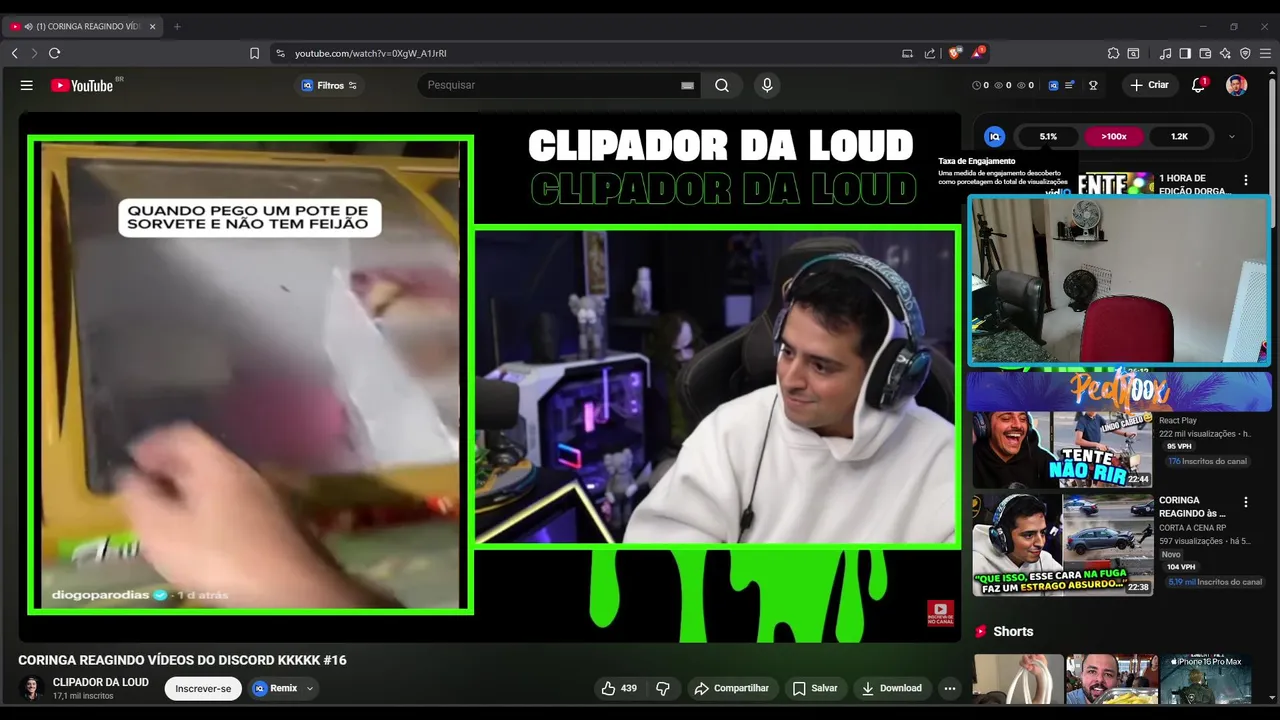Open the account avatar menu
Viewport: 1280px width, 720px height.
click(x=1237, y=85)
